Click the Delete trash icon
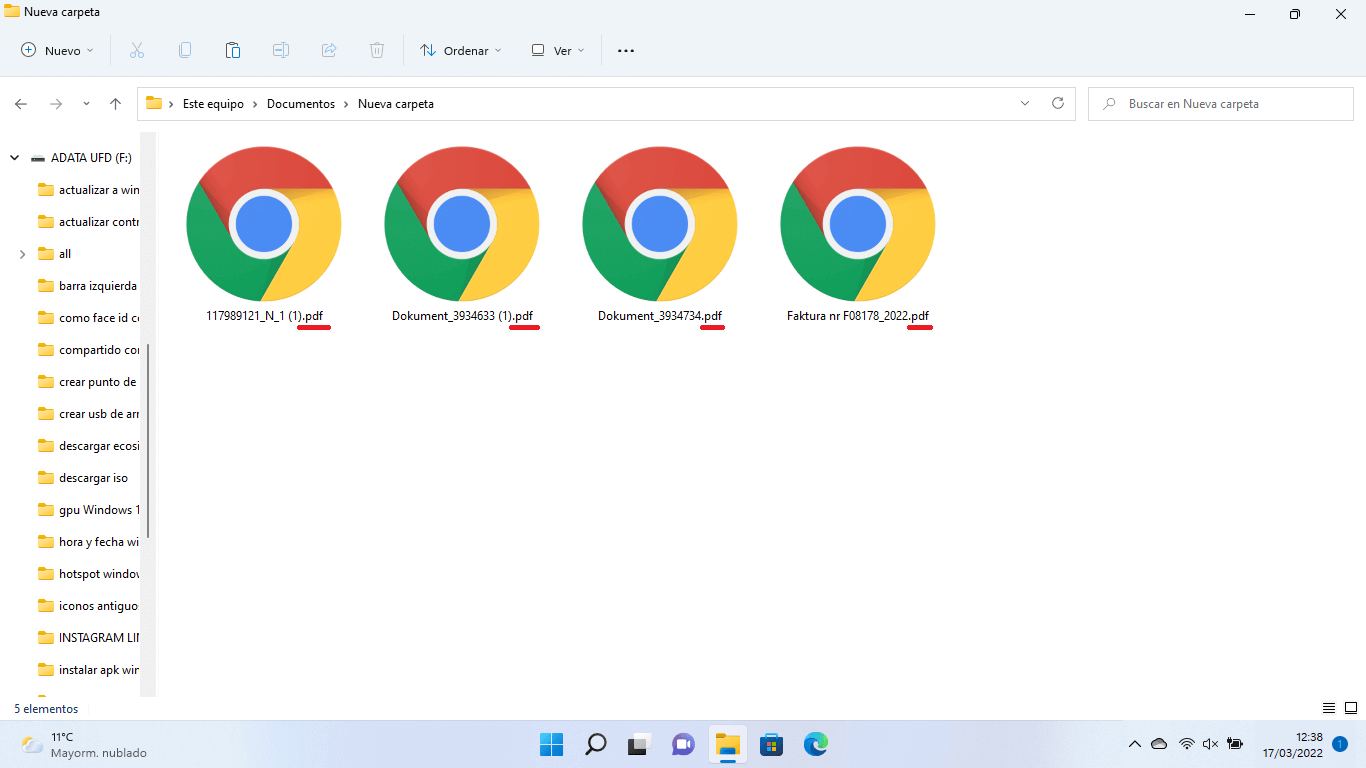Viewport: 1366px width, 768px height. (x=377, y=50)
